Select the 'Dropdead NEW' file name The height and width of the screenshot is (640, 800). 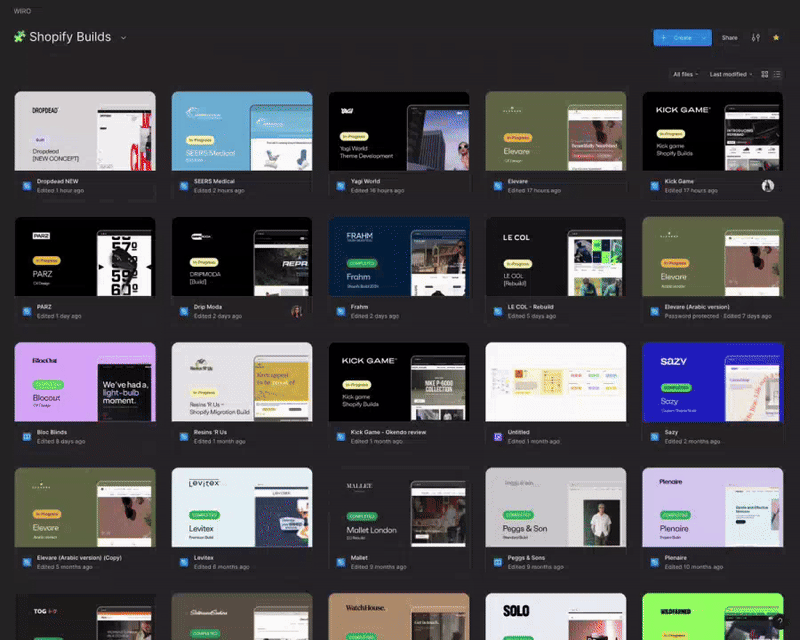tap(58, 181)
